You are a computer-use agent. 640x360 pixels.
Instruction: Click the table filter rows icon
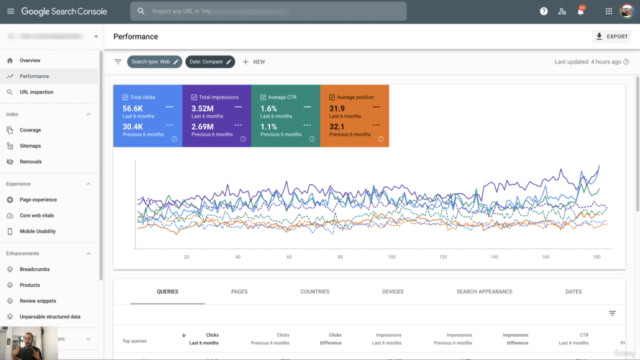click(612, 313)
